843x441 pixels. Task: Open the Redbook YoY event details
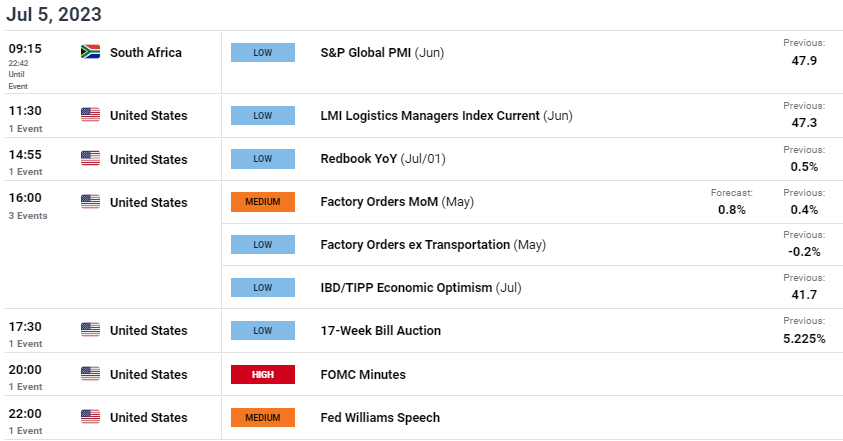(x=383, y=159)
